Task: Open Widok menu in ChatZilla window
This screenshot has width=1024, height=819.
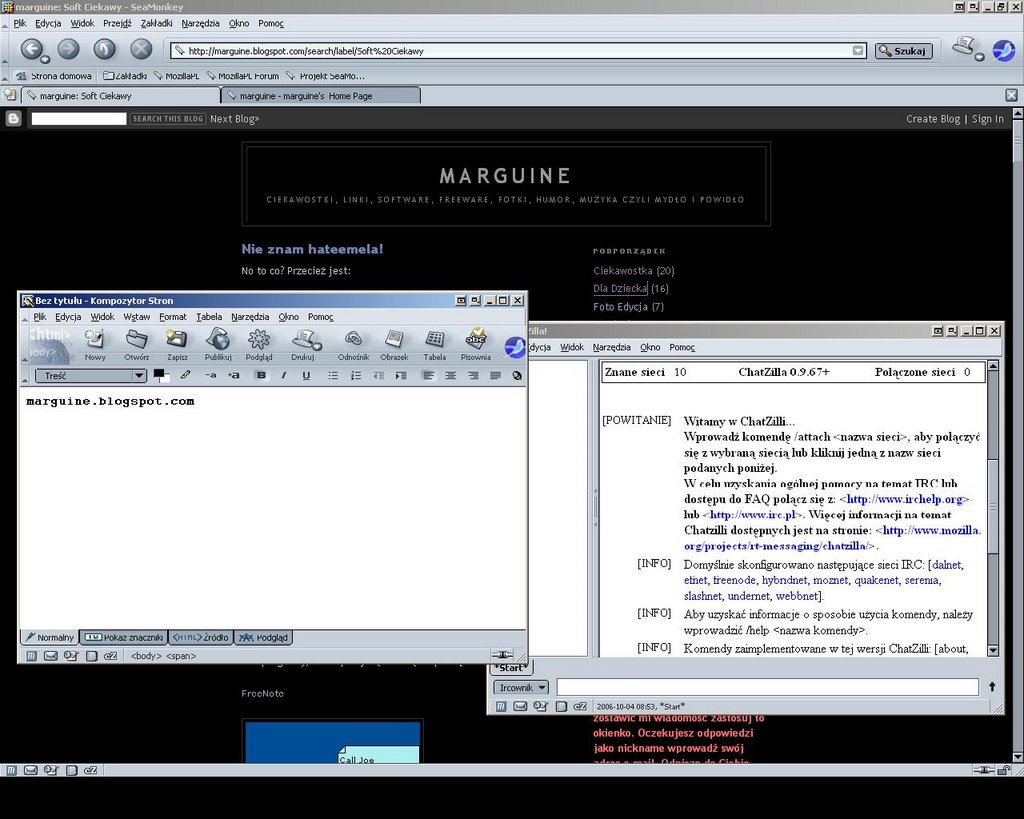Action: tap(571, 347)
